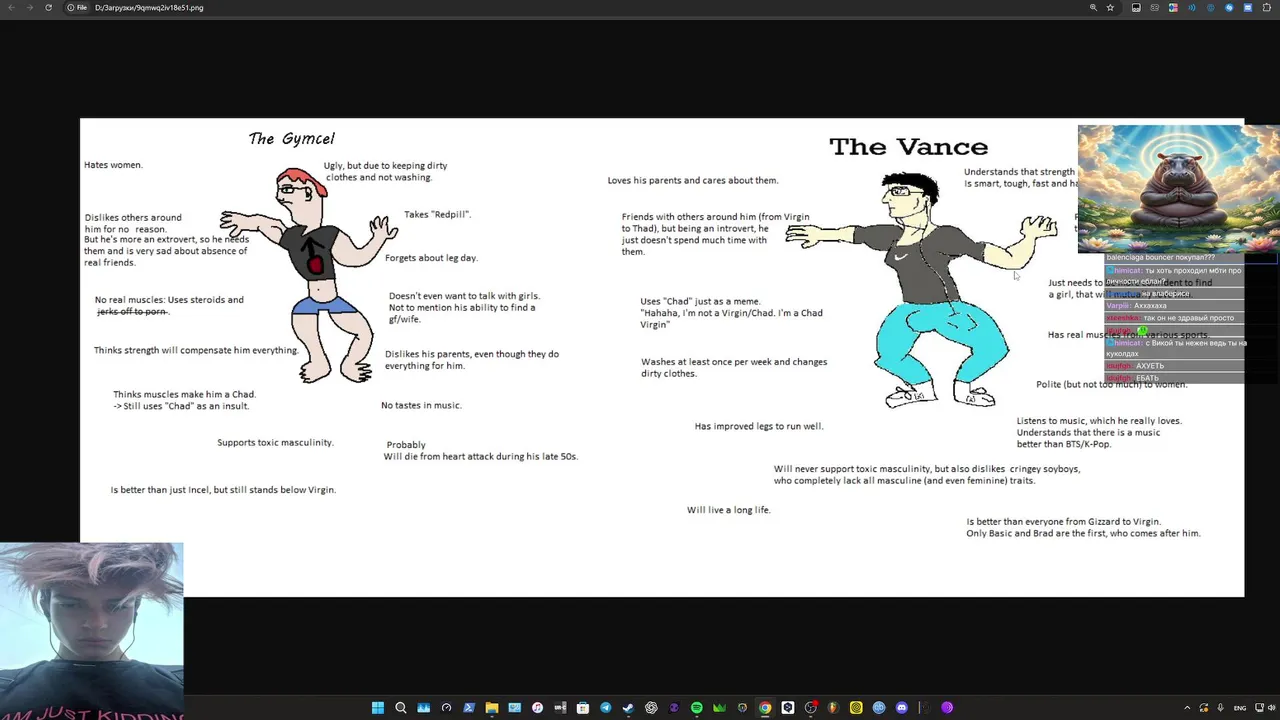This screenshot has width=1280, height=720.
Task: Open Telegram from the taskbar
Action: tap(606, 708)
